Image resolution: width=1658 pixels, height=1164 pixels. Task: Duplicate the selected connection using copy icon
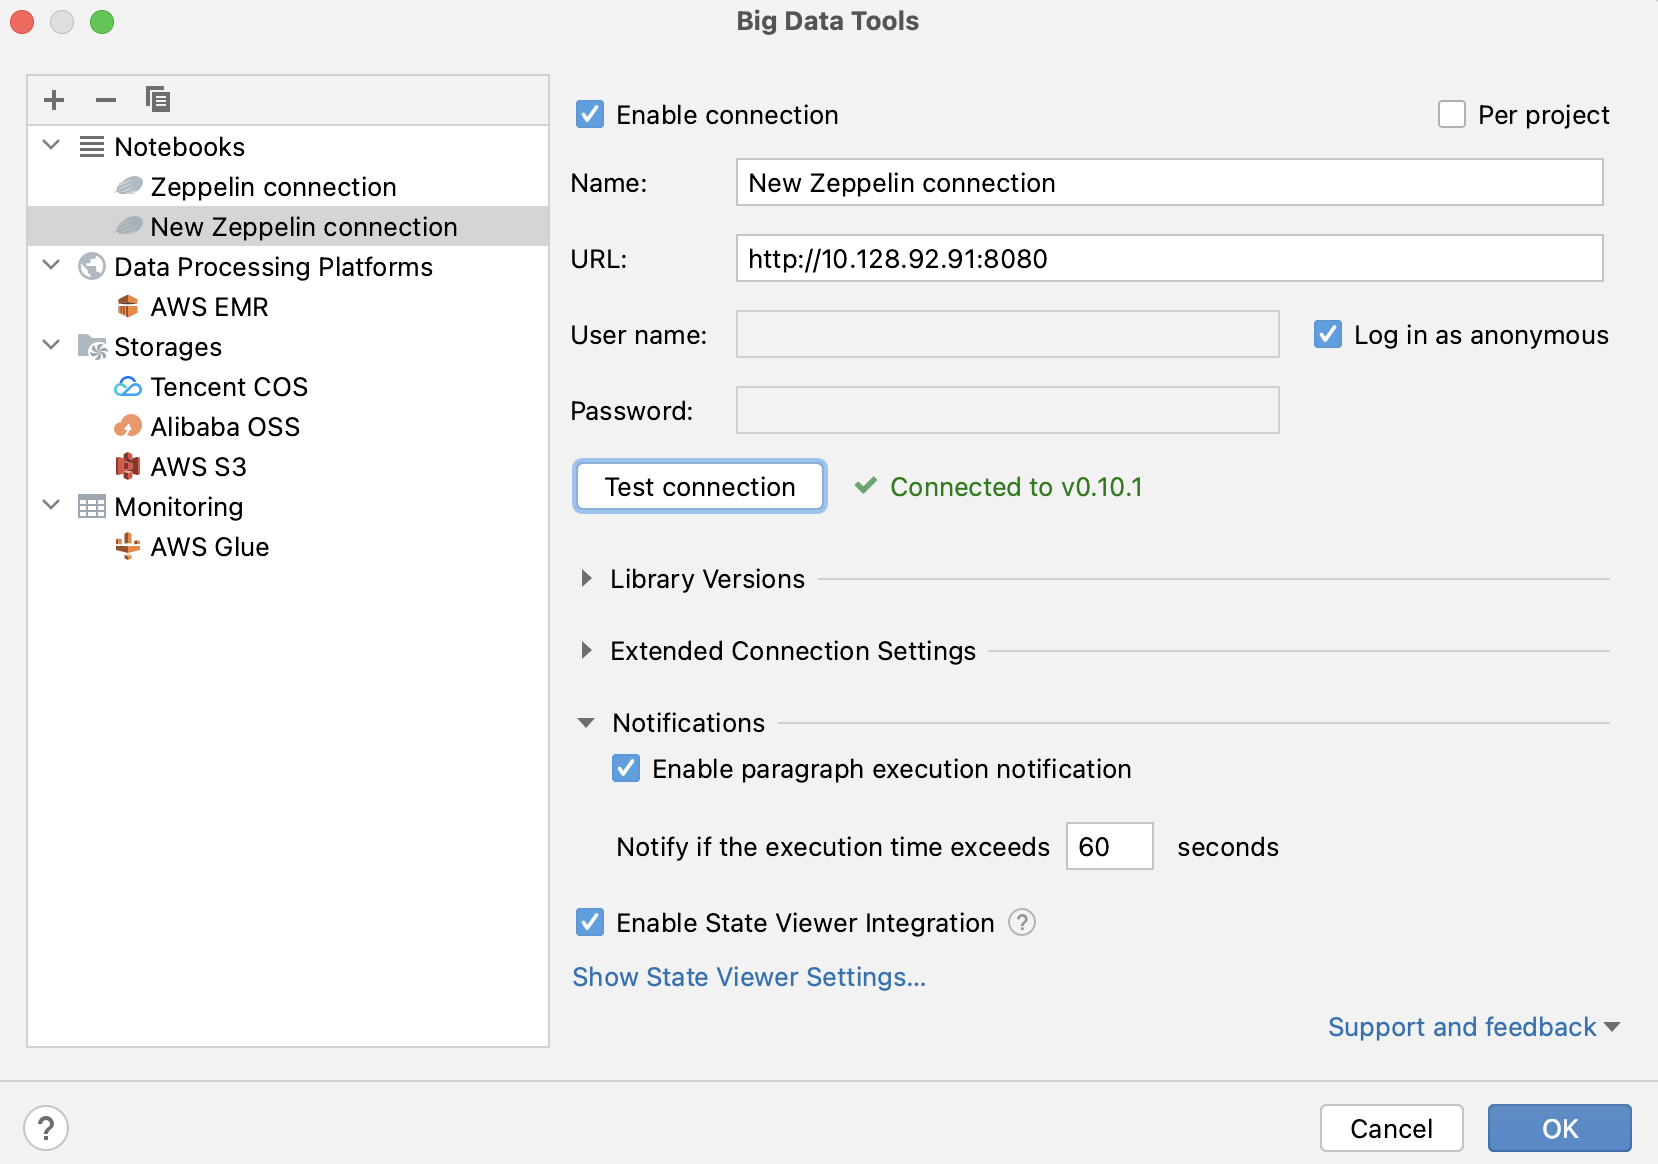click(x=158, y=100)
